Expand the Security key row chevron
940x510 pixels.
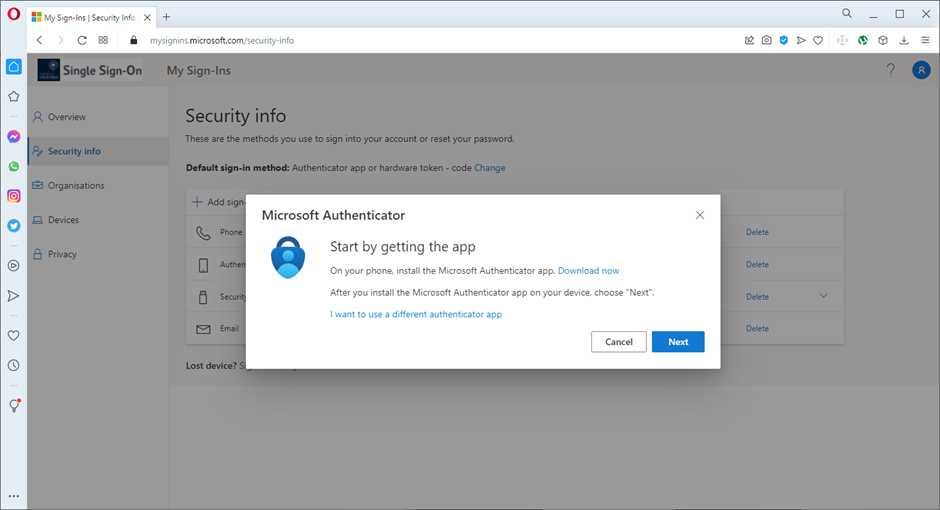(x=824, y=296)
